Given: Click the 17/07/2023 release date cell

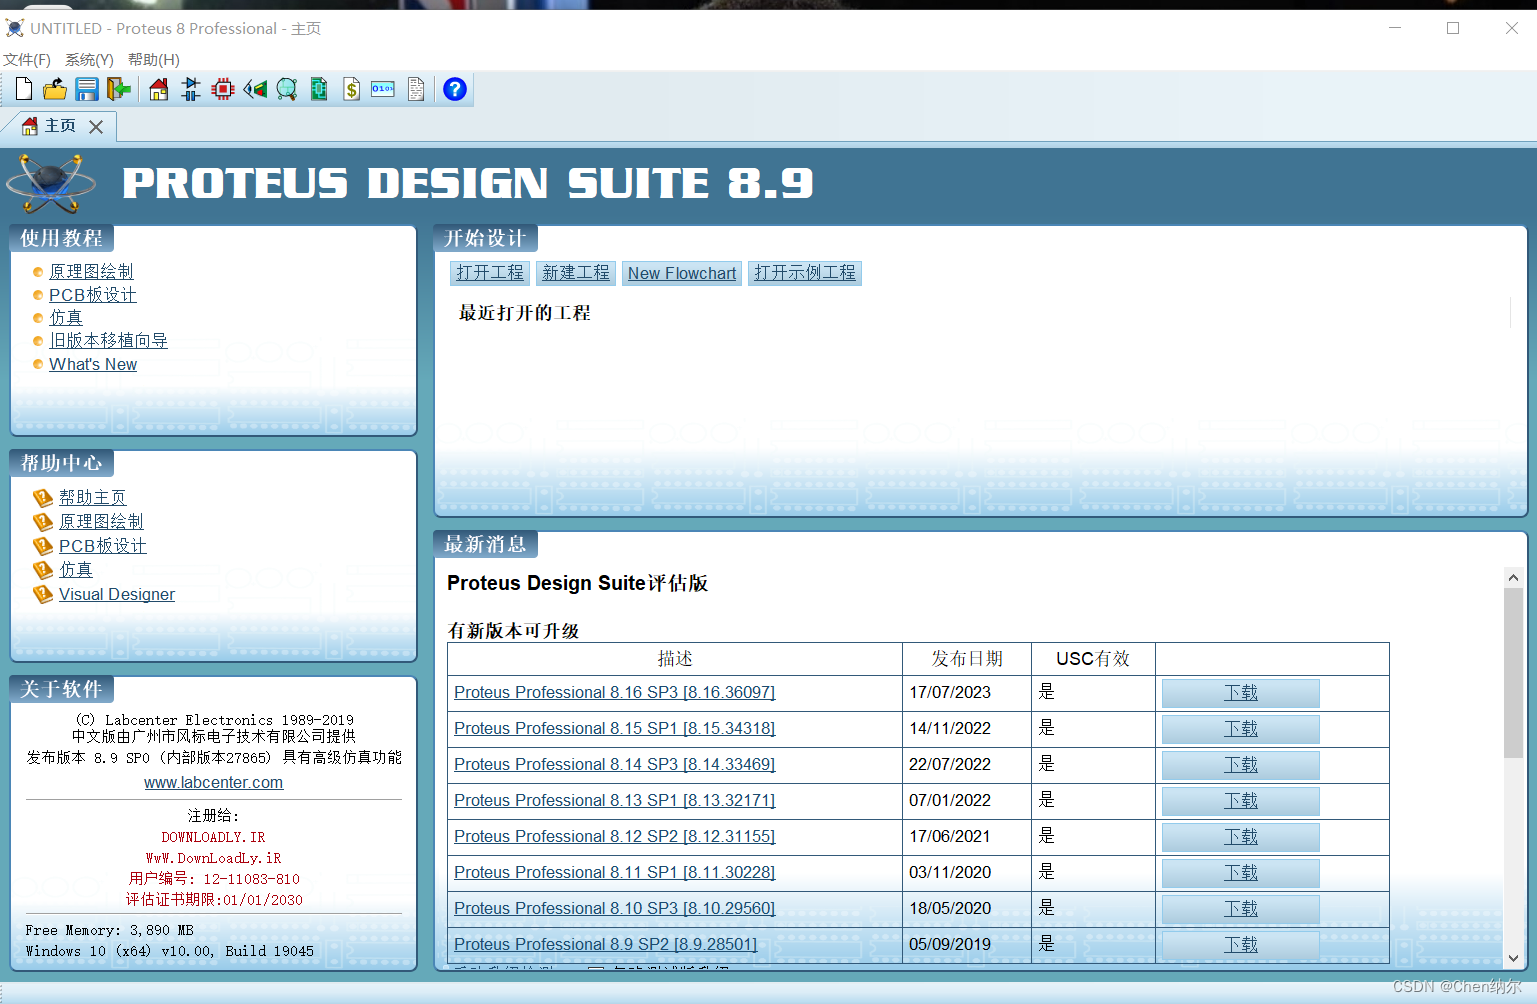Looking at the screenshot, I should 966,692.
